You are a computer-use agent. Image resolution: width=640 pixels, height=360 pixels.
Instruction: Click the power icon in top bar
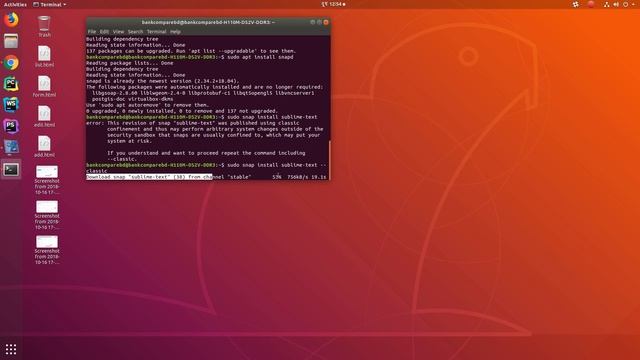pos(625,4)
